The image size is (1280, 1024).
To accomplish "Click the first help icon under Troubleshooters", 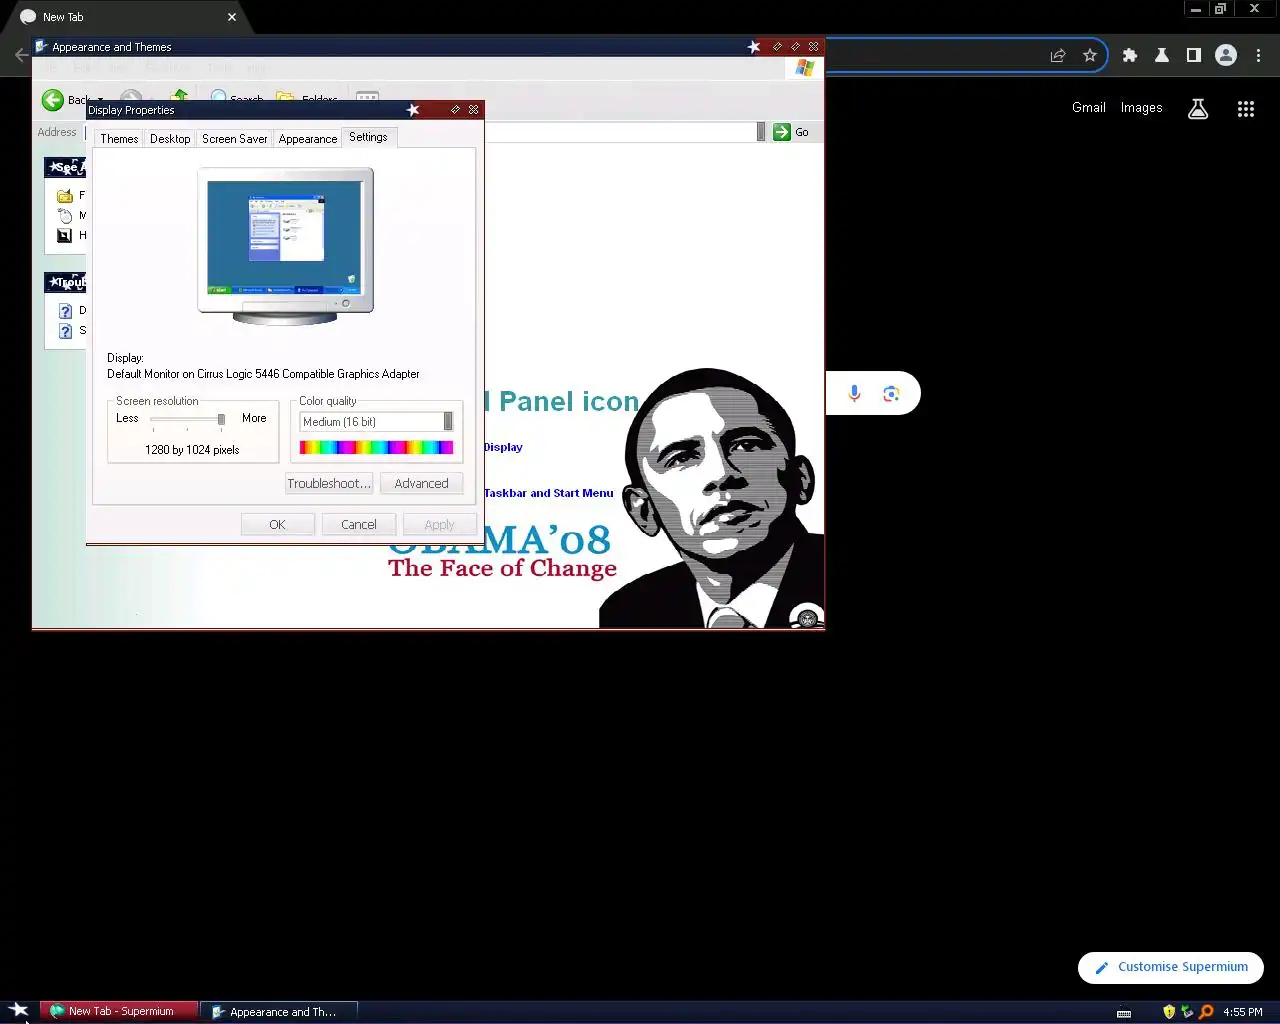I will [66, 311].
